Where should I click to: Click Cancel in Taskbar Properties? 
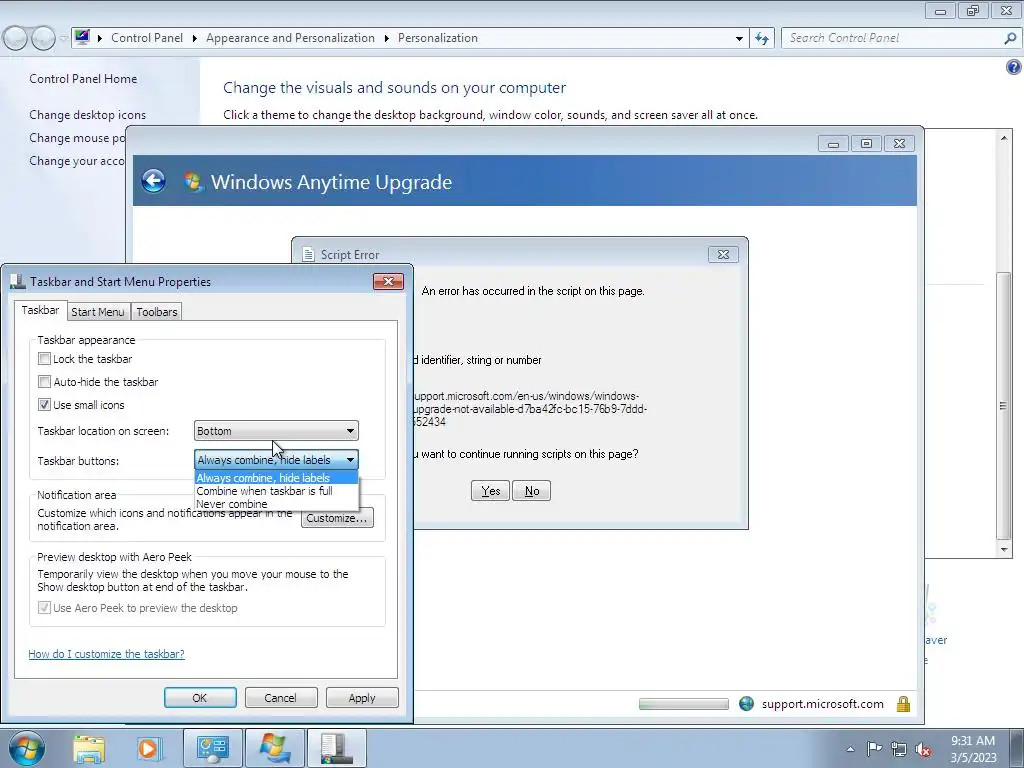pos(281,697)
